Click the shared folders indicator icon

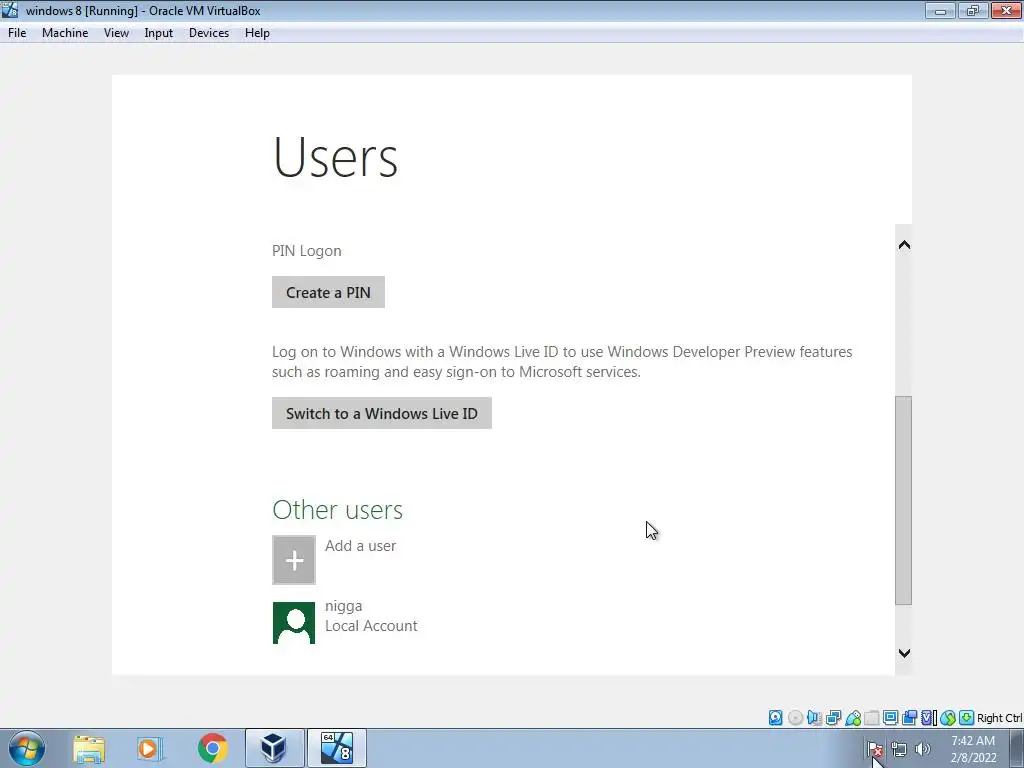pyautogui.click(x=872, y=718)
